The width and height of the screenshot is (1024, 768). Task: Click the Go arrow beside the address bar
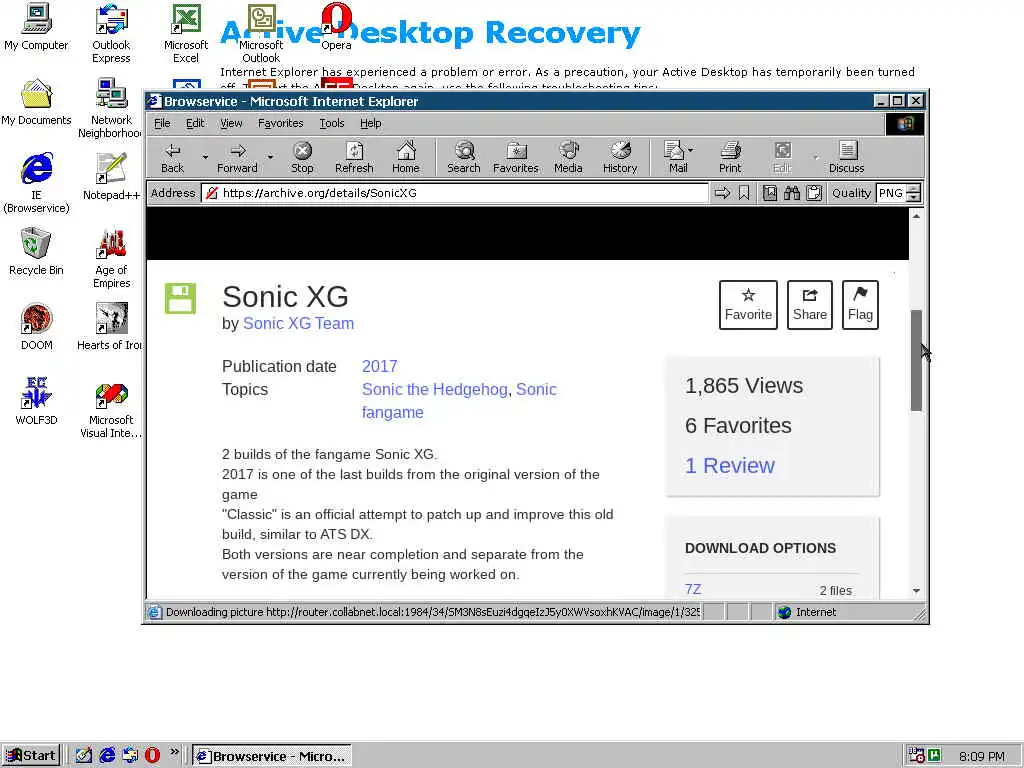[722, 193]
